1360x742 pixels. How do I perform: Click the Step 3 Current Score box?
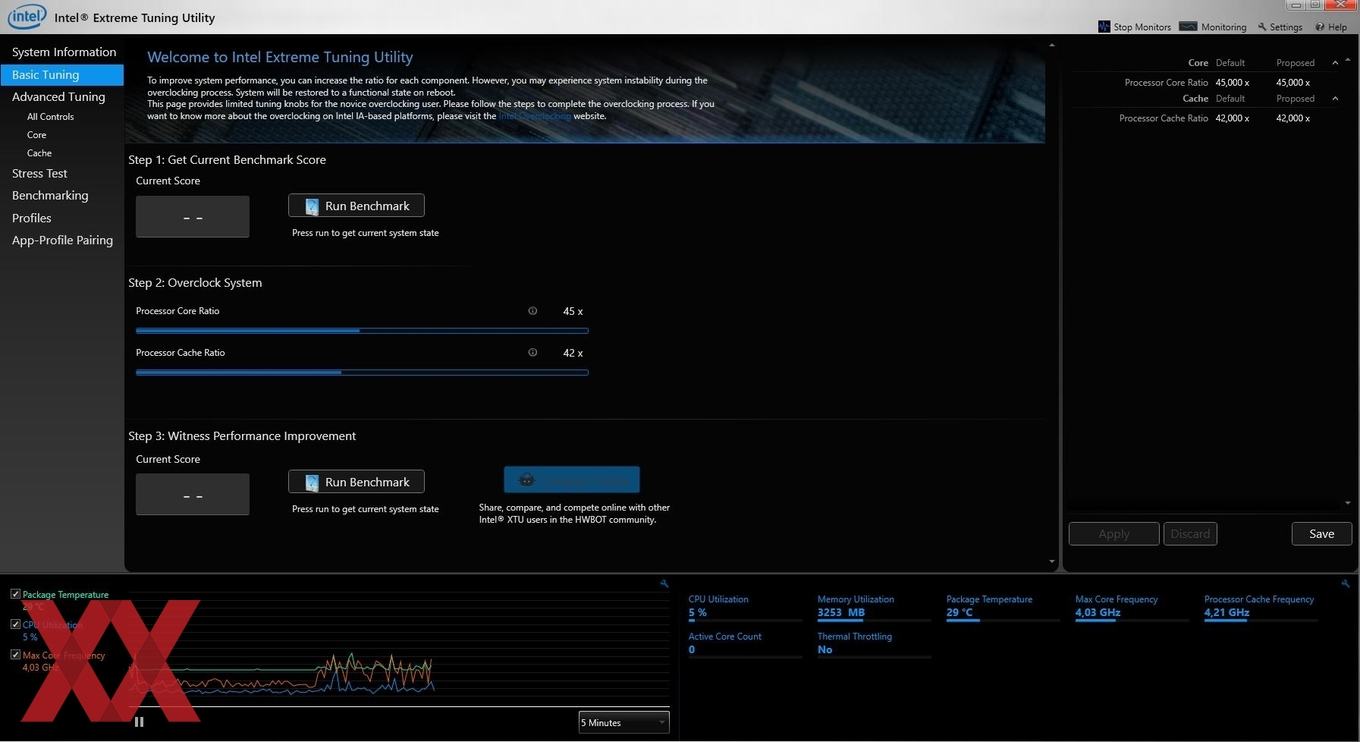click(x=193, y=495)
